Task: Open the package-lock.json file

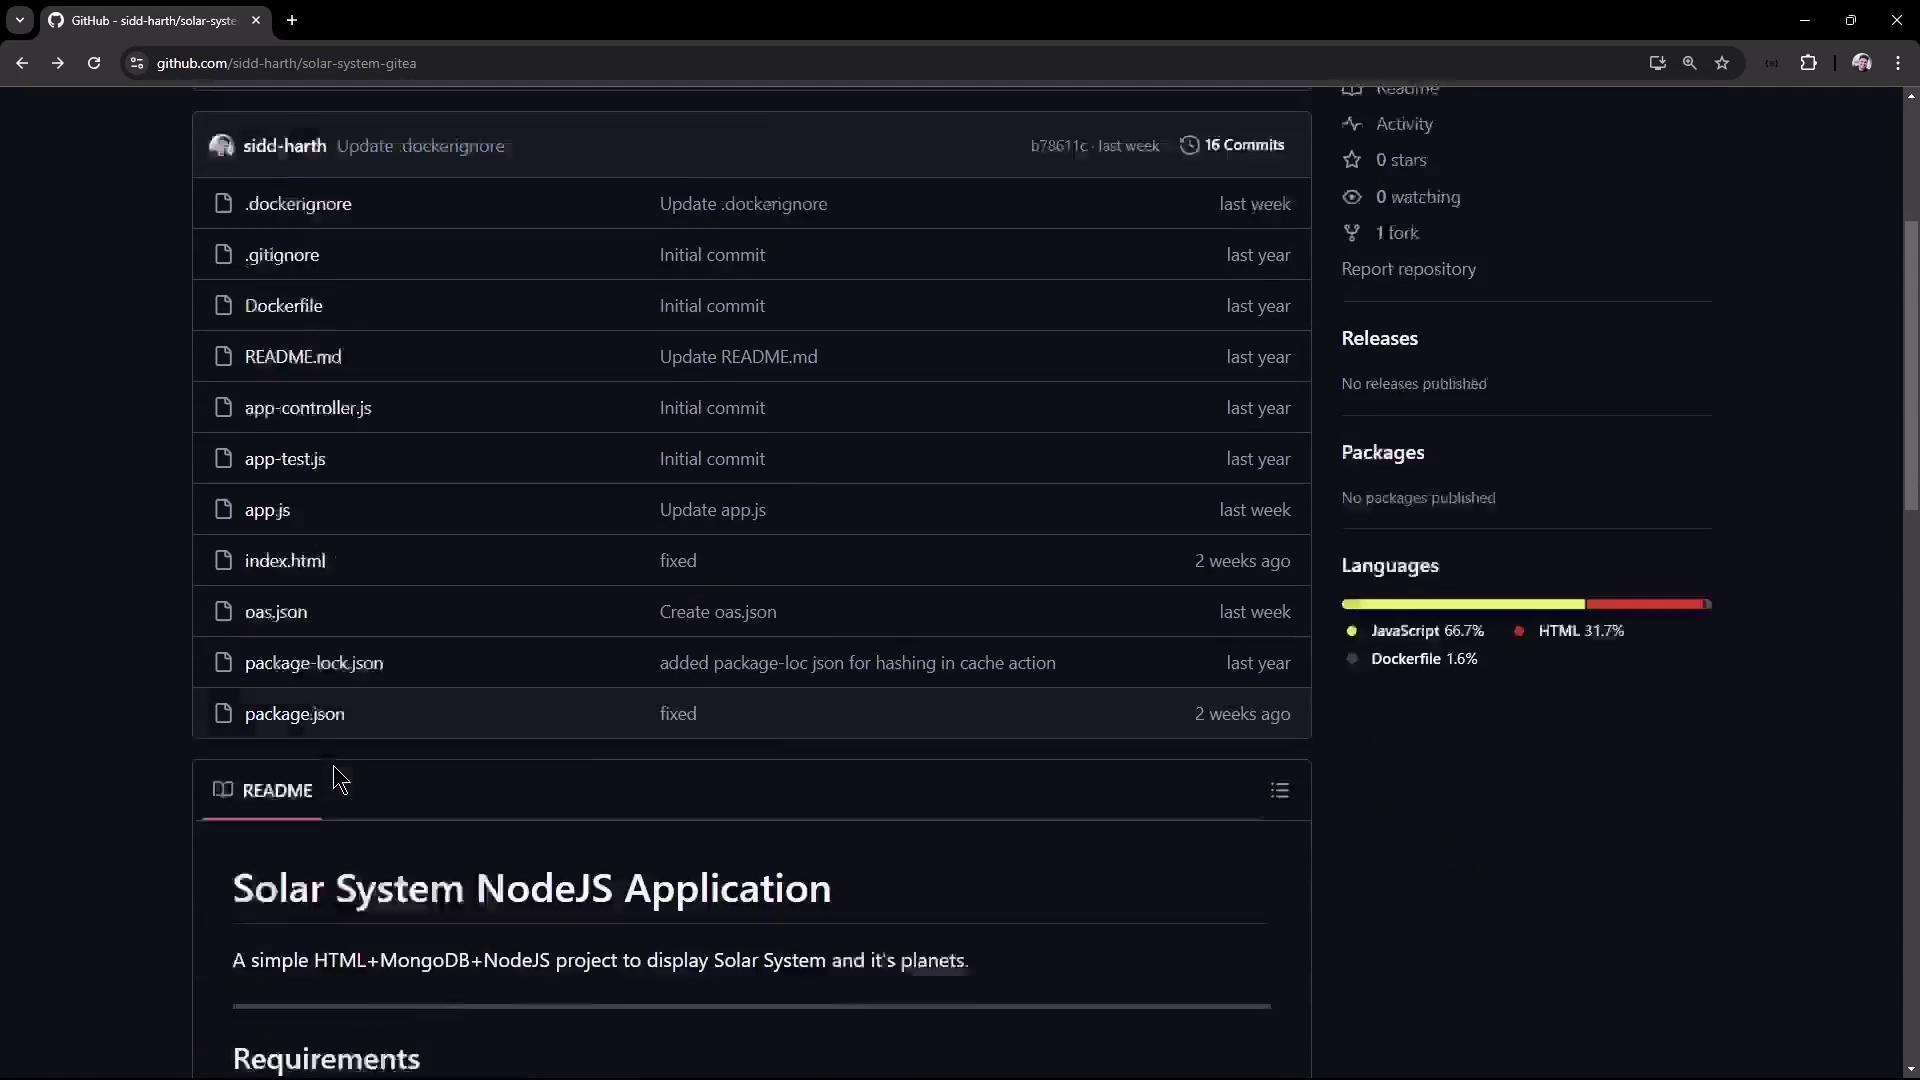Action: pyautogui.click(x=313, y=663)
